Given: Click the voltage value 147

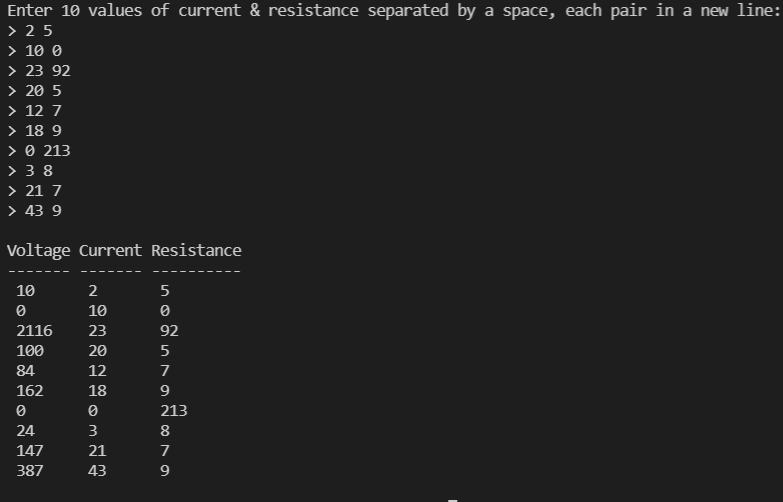Looking at the screenshot, I should click(x=29, y=451).
